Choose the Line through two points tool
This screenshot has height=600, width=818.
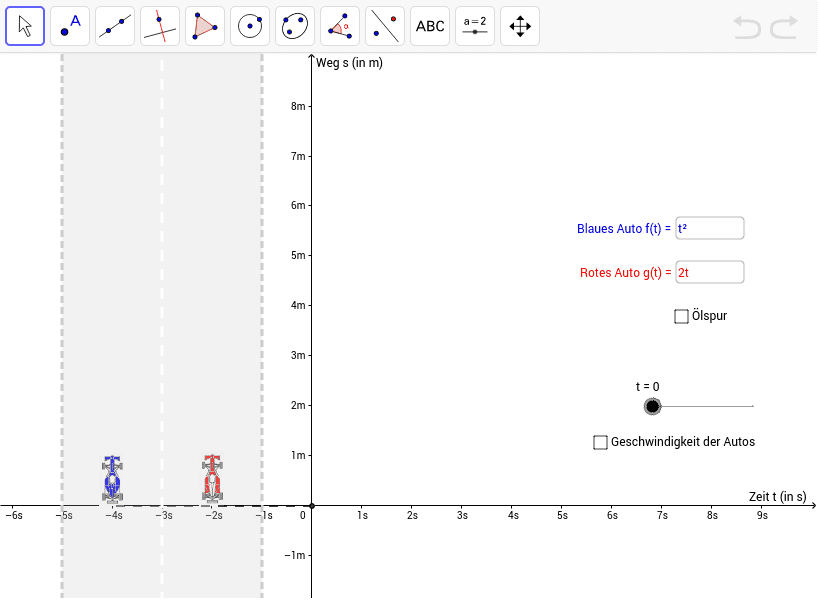(115, 26)
